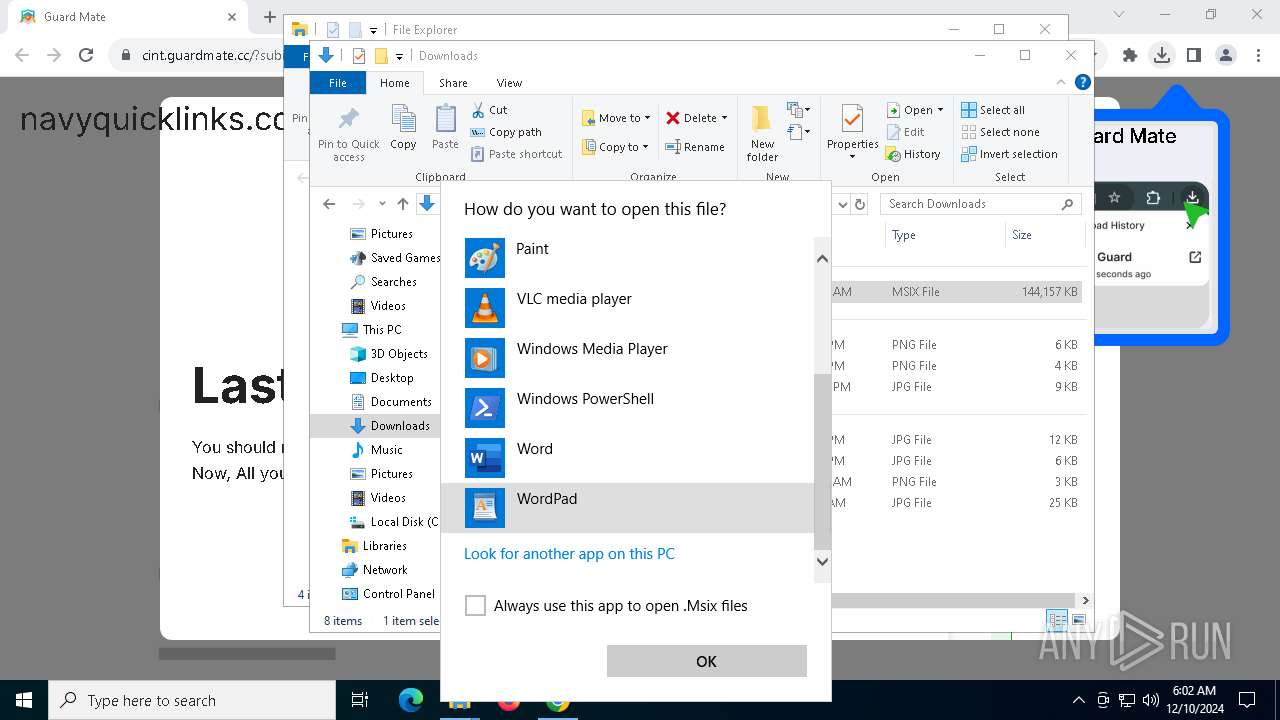Open Chrome downloads icon in toolbar

tap(1161, 55)
